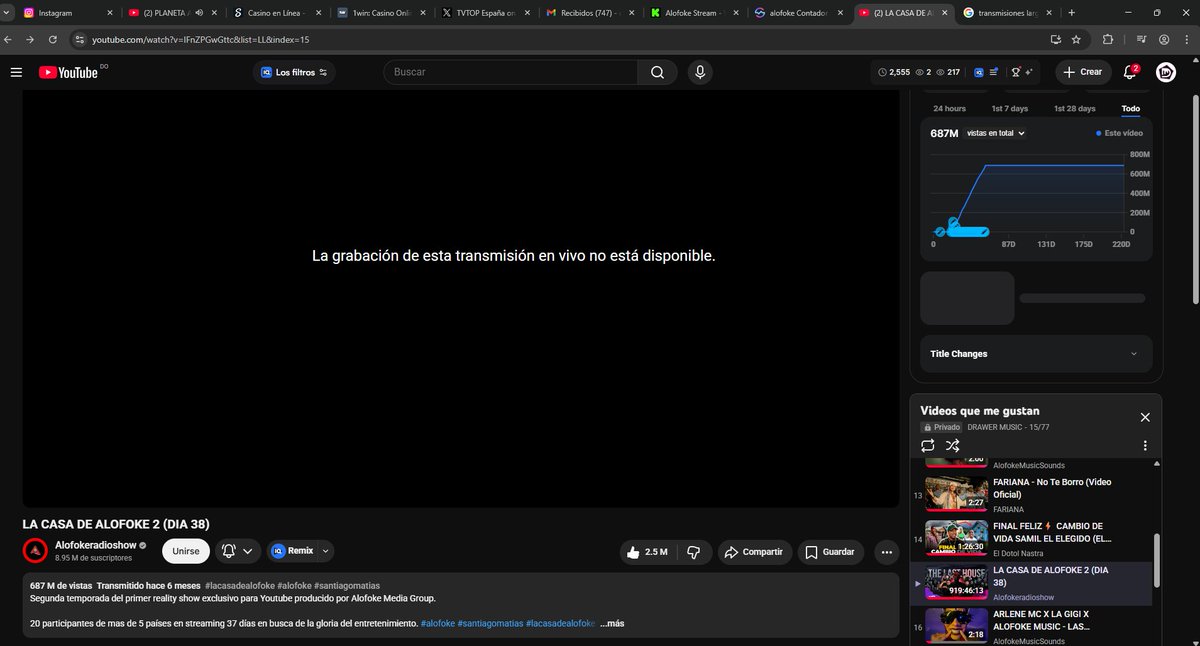Toggle playlist shuffle
Viewport: 1200px width, 646px height.
pos(953,445)
